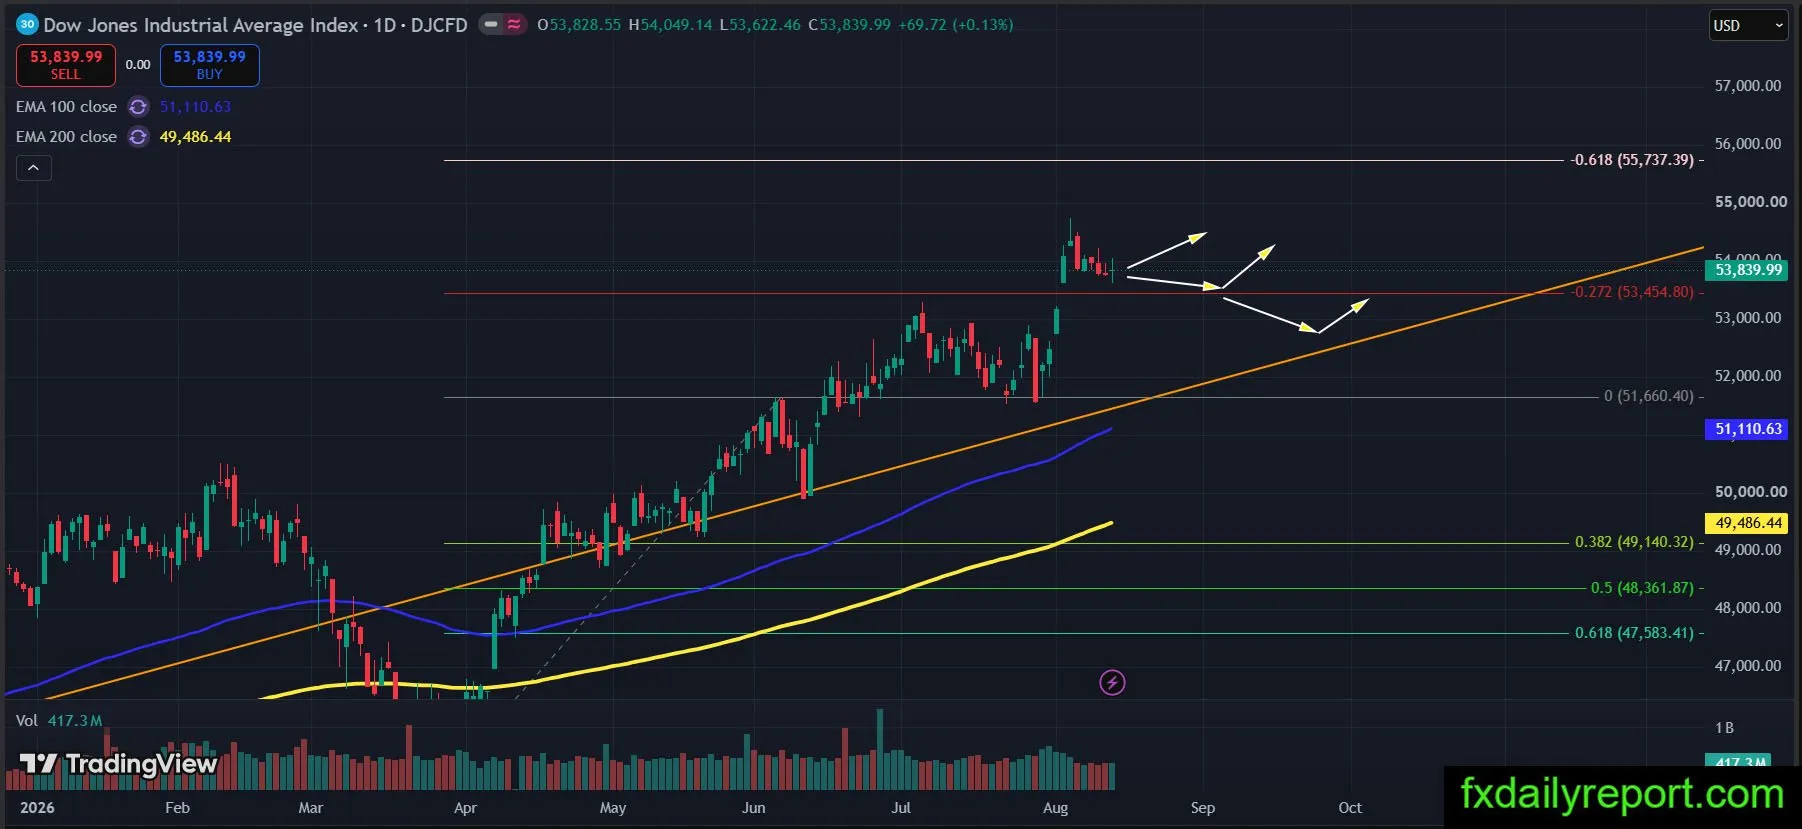Click the Vol 417.3M volume legend
The height and width of the screenshot is (829, 1802).
59,721
